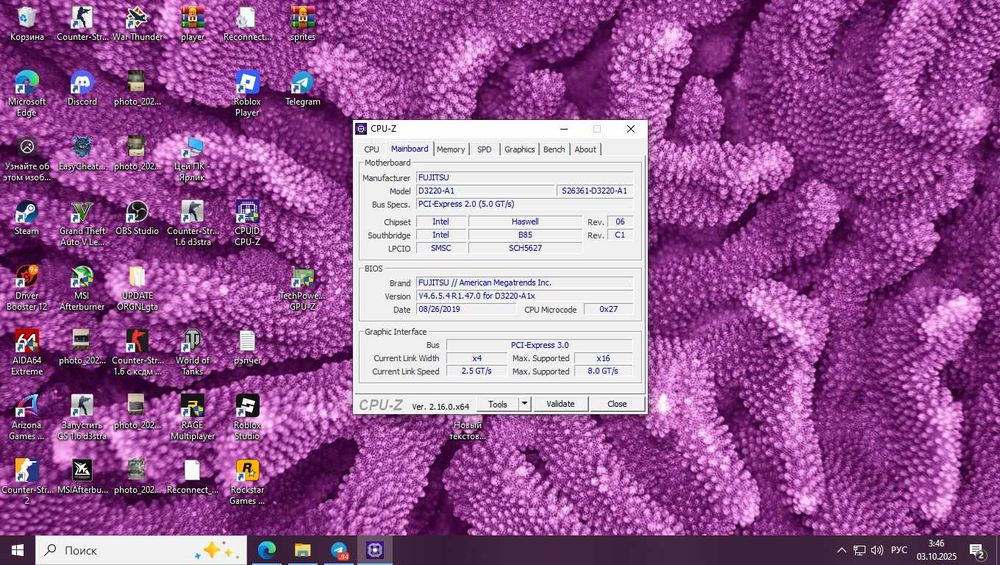The height and width of the screenshot is (565, 1000).
Task: Open the Graphics tab in CPU-Z
Action: coord(519,149)
